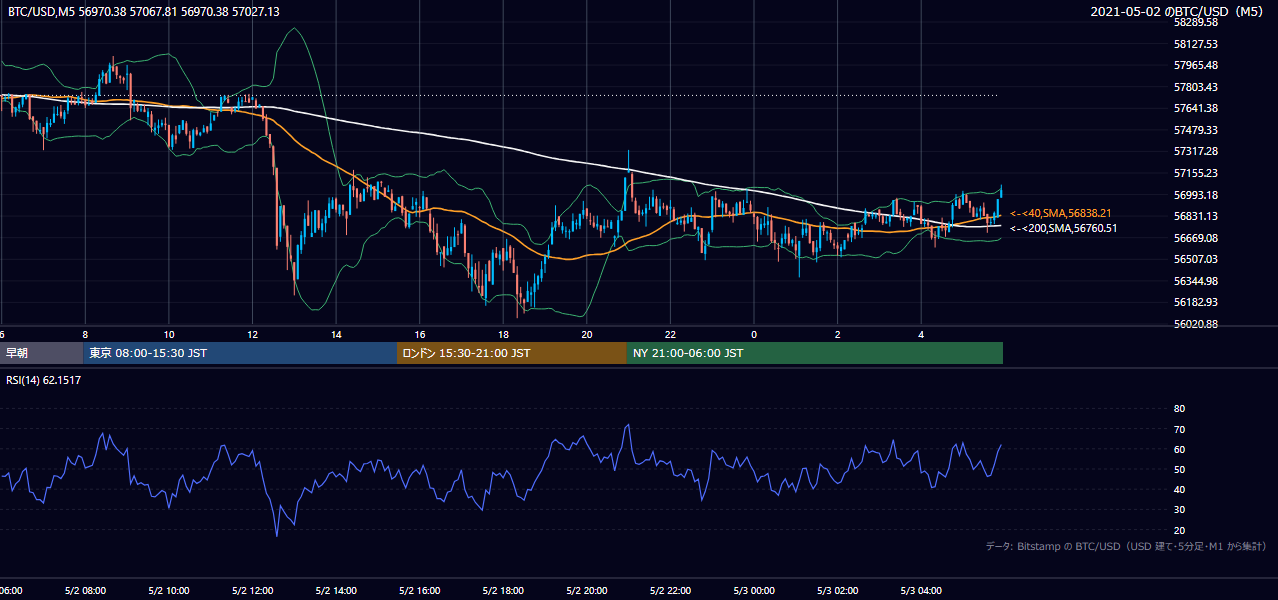
Task: Click the BTC/USD,M5 OHLC title text
Action: tap(144, 11)
